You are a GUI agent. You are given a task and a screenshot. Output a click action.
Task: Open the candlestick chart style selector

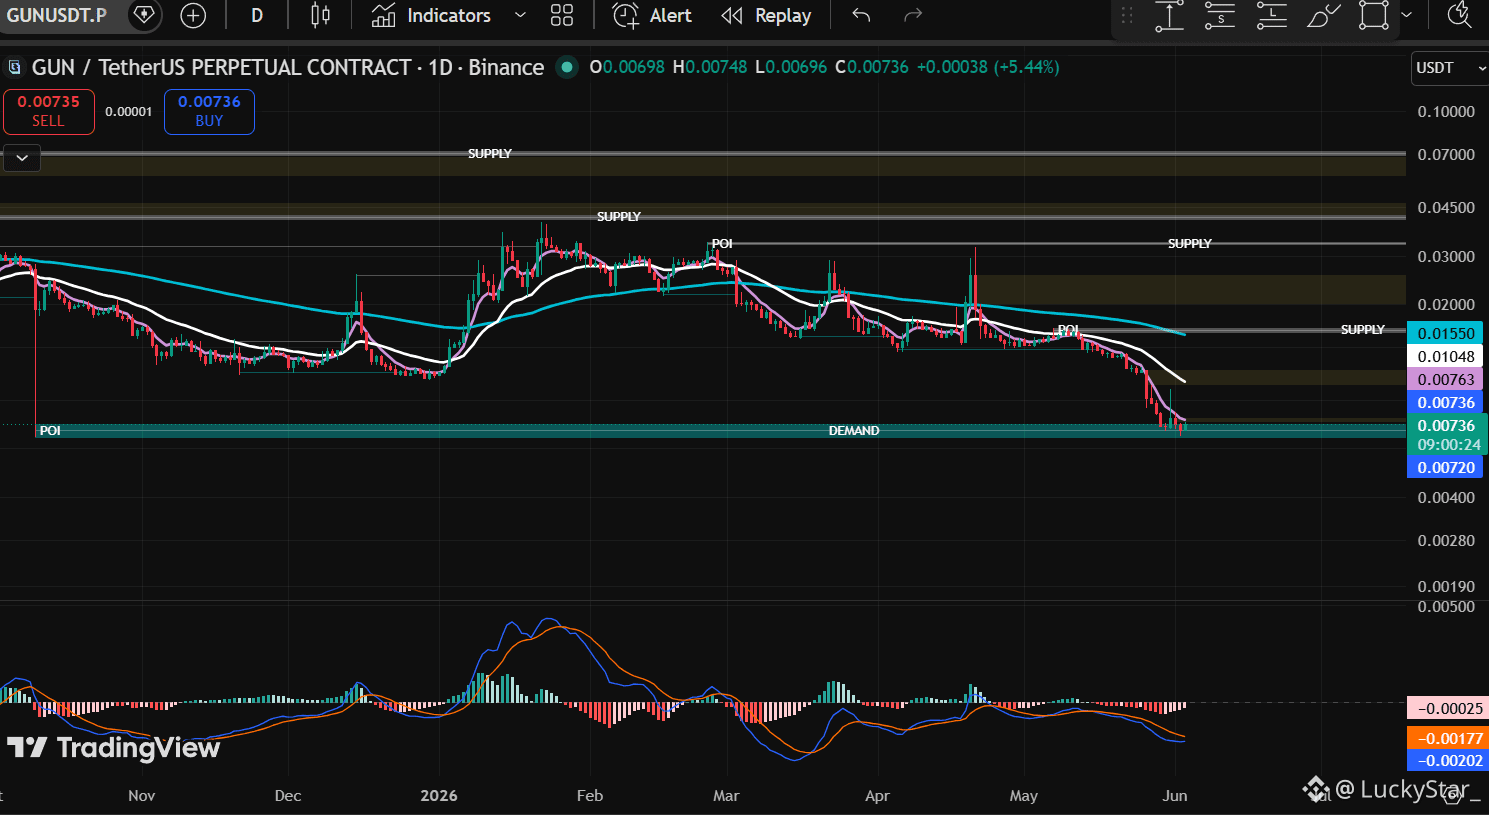point(320,15)
